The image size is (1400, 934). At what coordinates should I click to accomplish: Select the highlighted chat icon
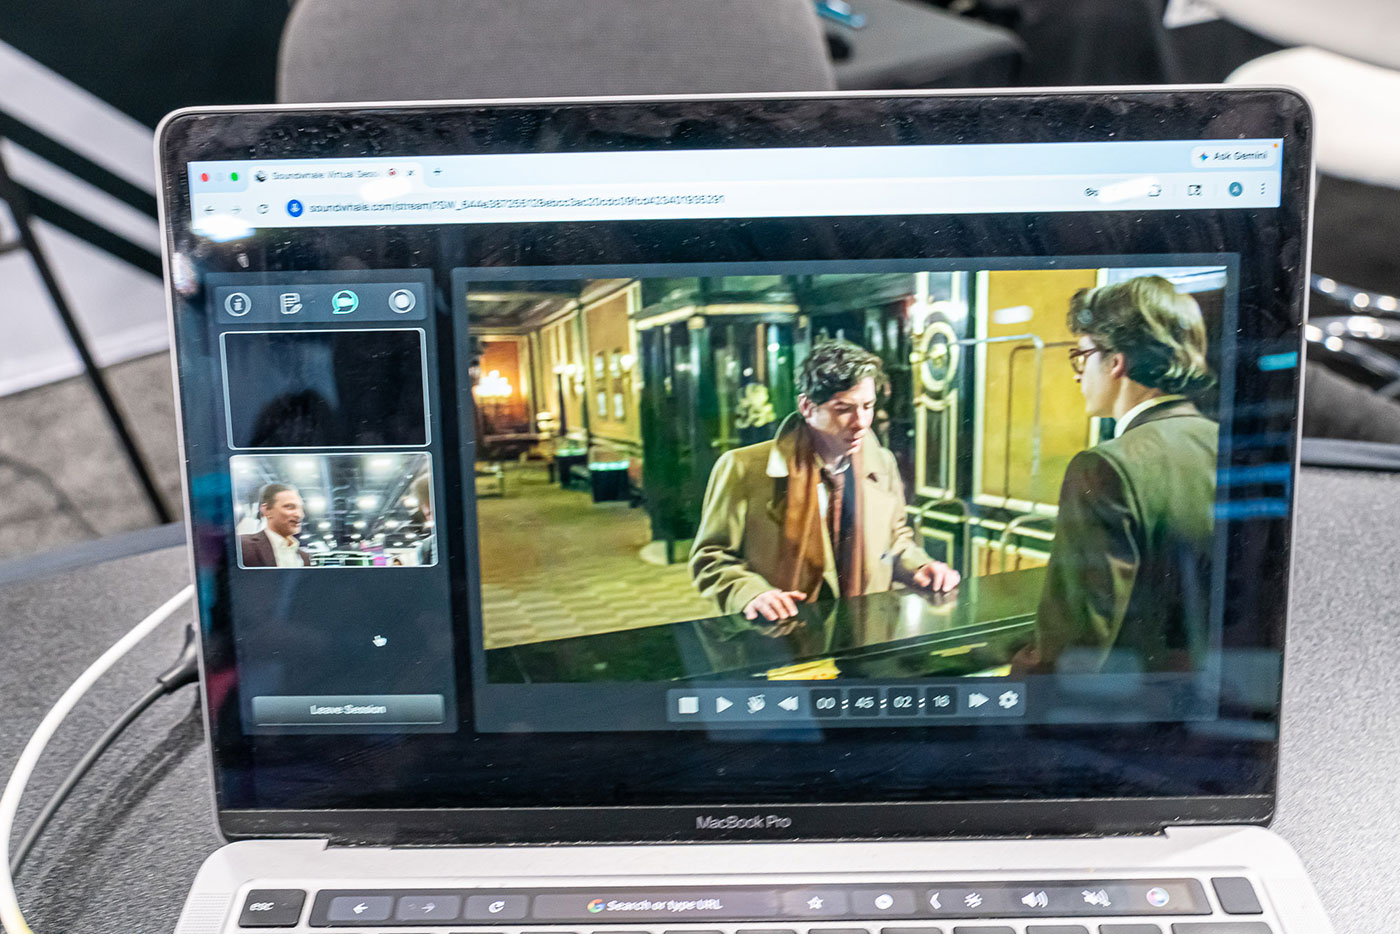pos(345,302)
